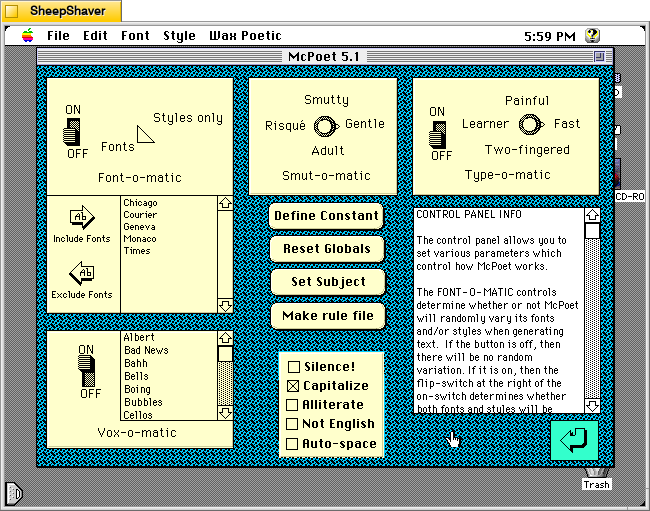Toggle the Type-o-matic ON/OFF switch
The image size is (650, 511).
coord(438,135)
